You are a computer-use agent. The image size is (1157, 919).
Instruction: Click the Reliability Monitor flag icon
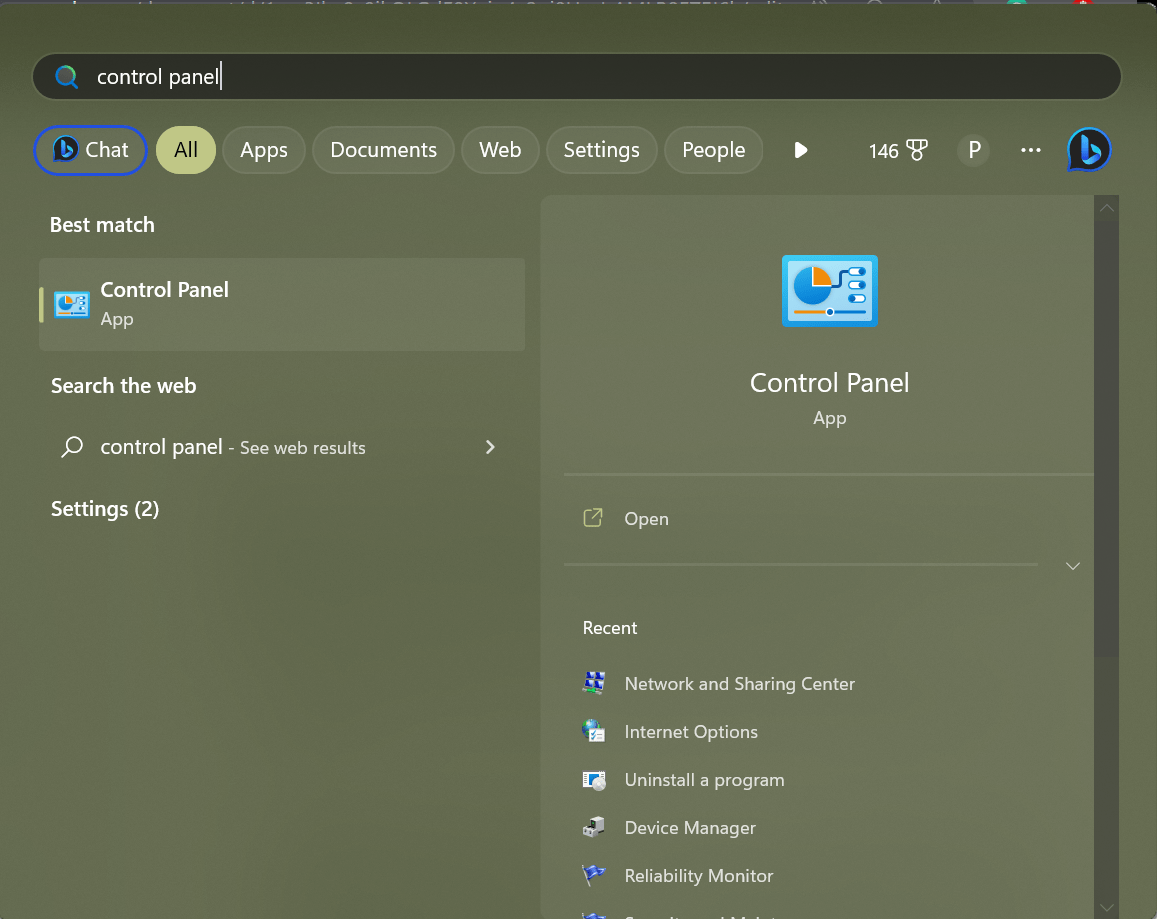(x=594, y=875)
